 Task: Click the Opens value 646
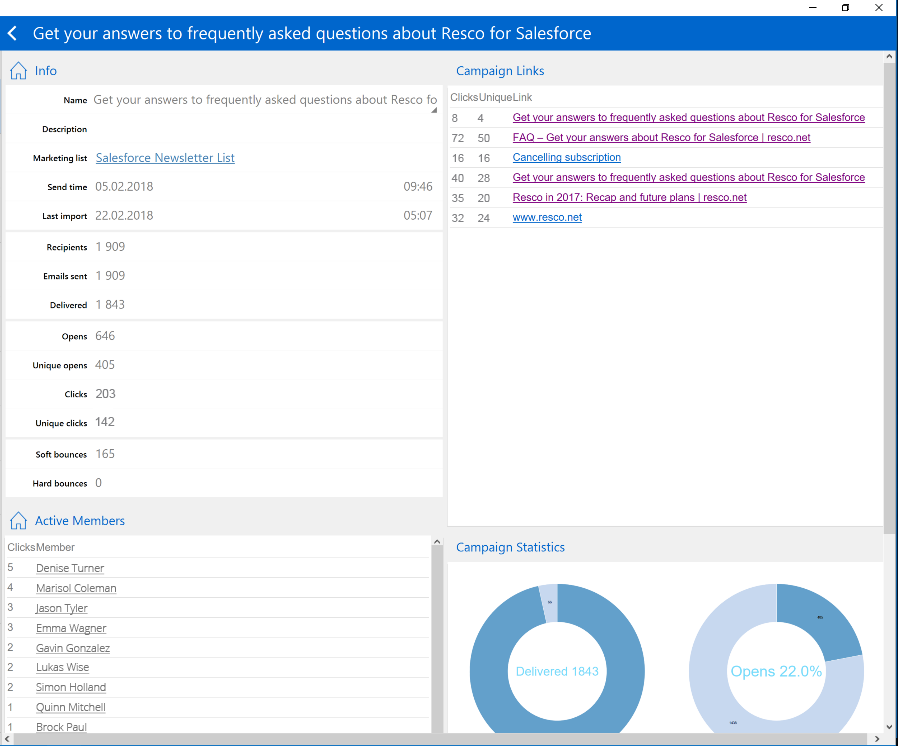(x=105, y=336)
